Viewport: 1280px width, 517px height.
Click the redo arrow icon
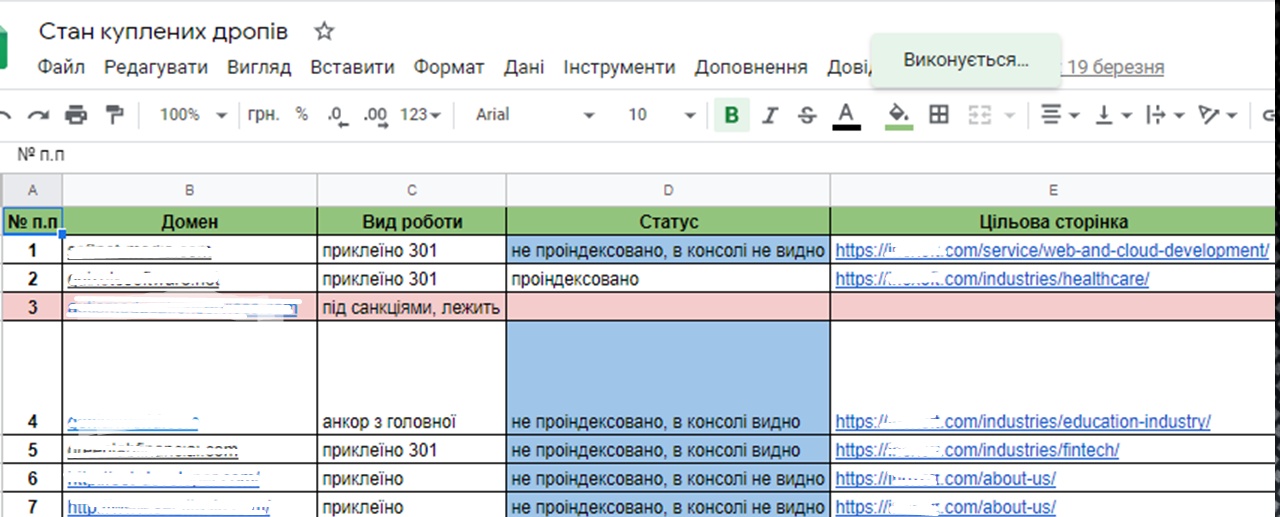(38, 115)
